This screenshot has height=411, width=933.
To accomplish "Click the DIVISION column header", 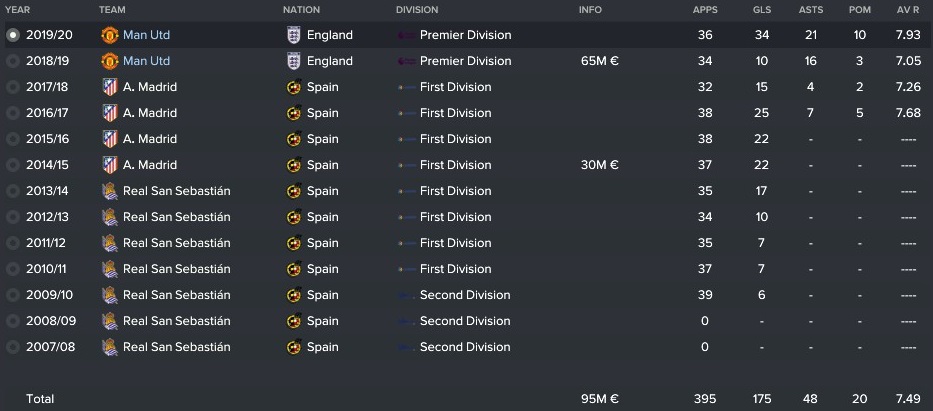I will pos(417,10).
